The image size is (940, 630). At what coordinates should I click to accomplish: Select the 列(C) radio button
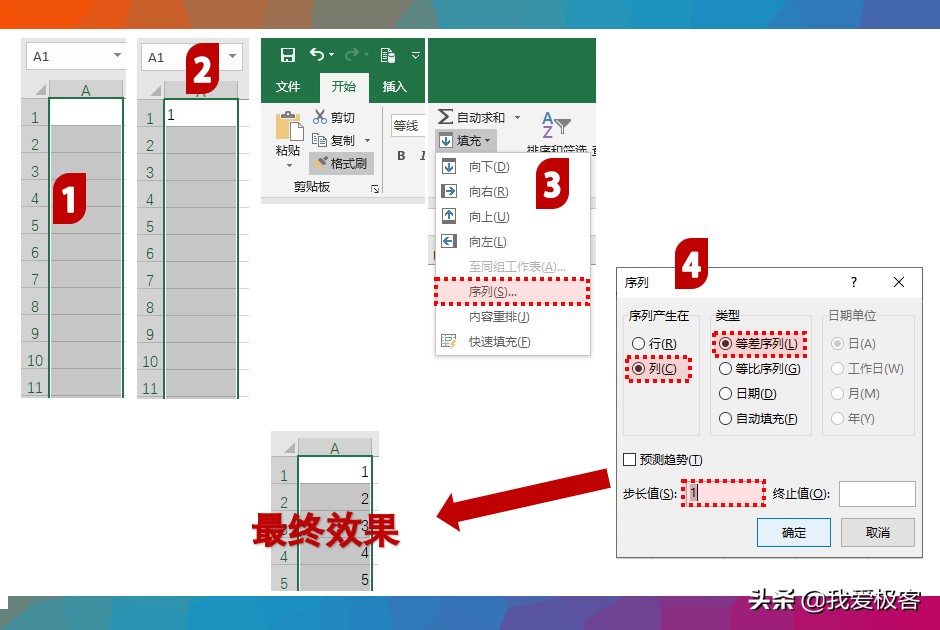pos(640,369)
